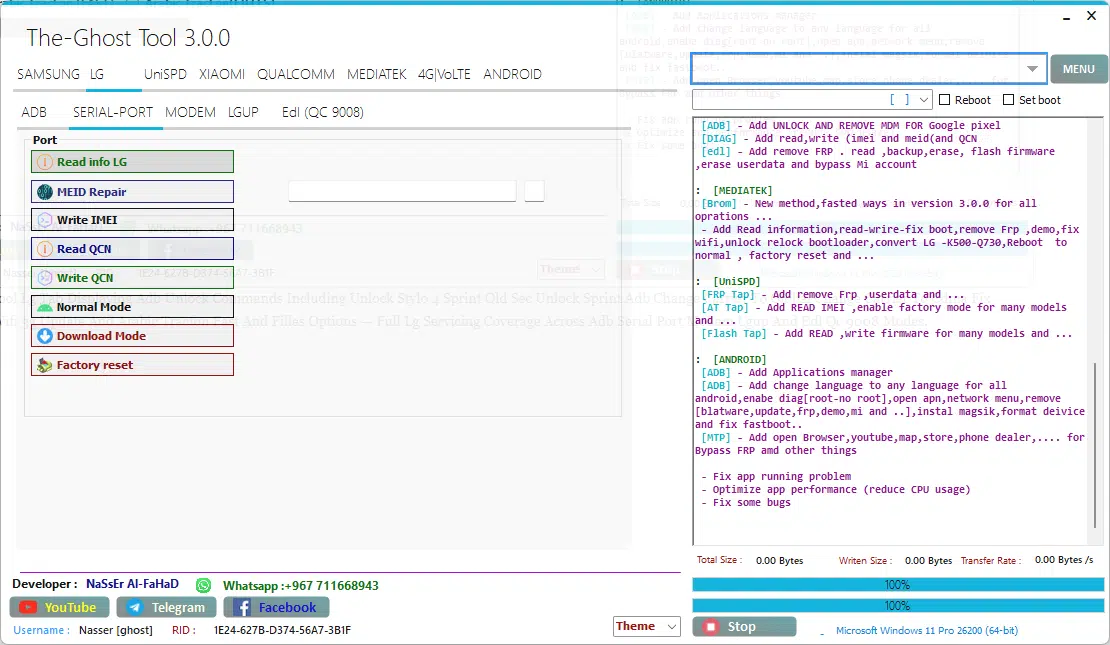Open the MODEM sub-tab
Image resolution: width=1110 pixels, height=645 pixels.
click(x=190, y=113)
